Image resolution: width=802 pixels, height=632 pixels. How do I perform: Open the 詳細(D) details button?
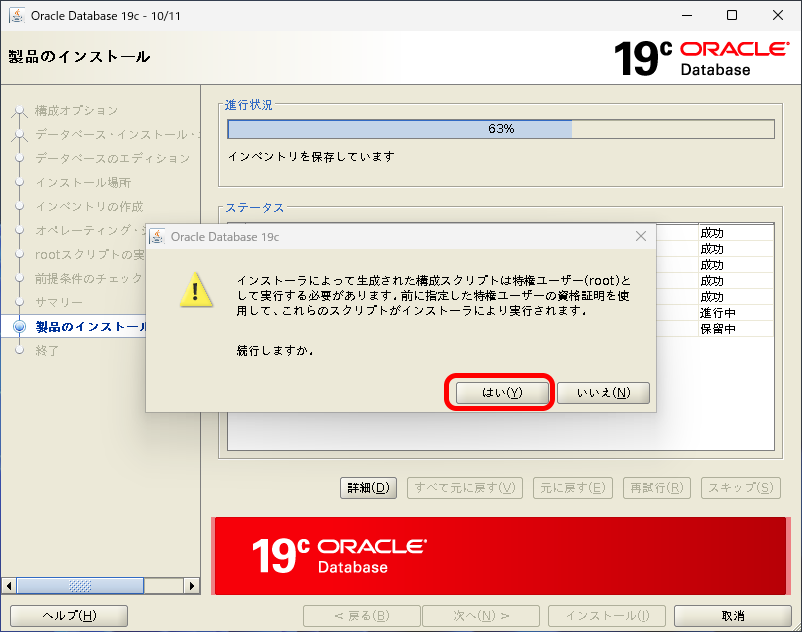pyautogui.click(x=368, y=488)
